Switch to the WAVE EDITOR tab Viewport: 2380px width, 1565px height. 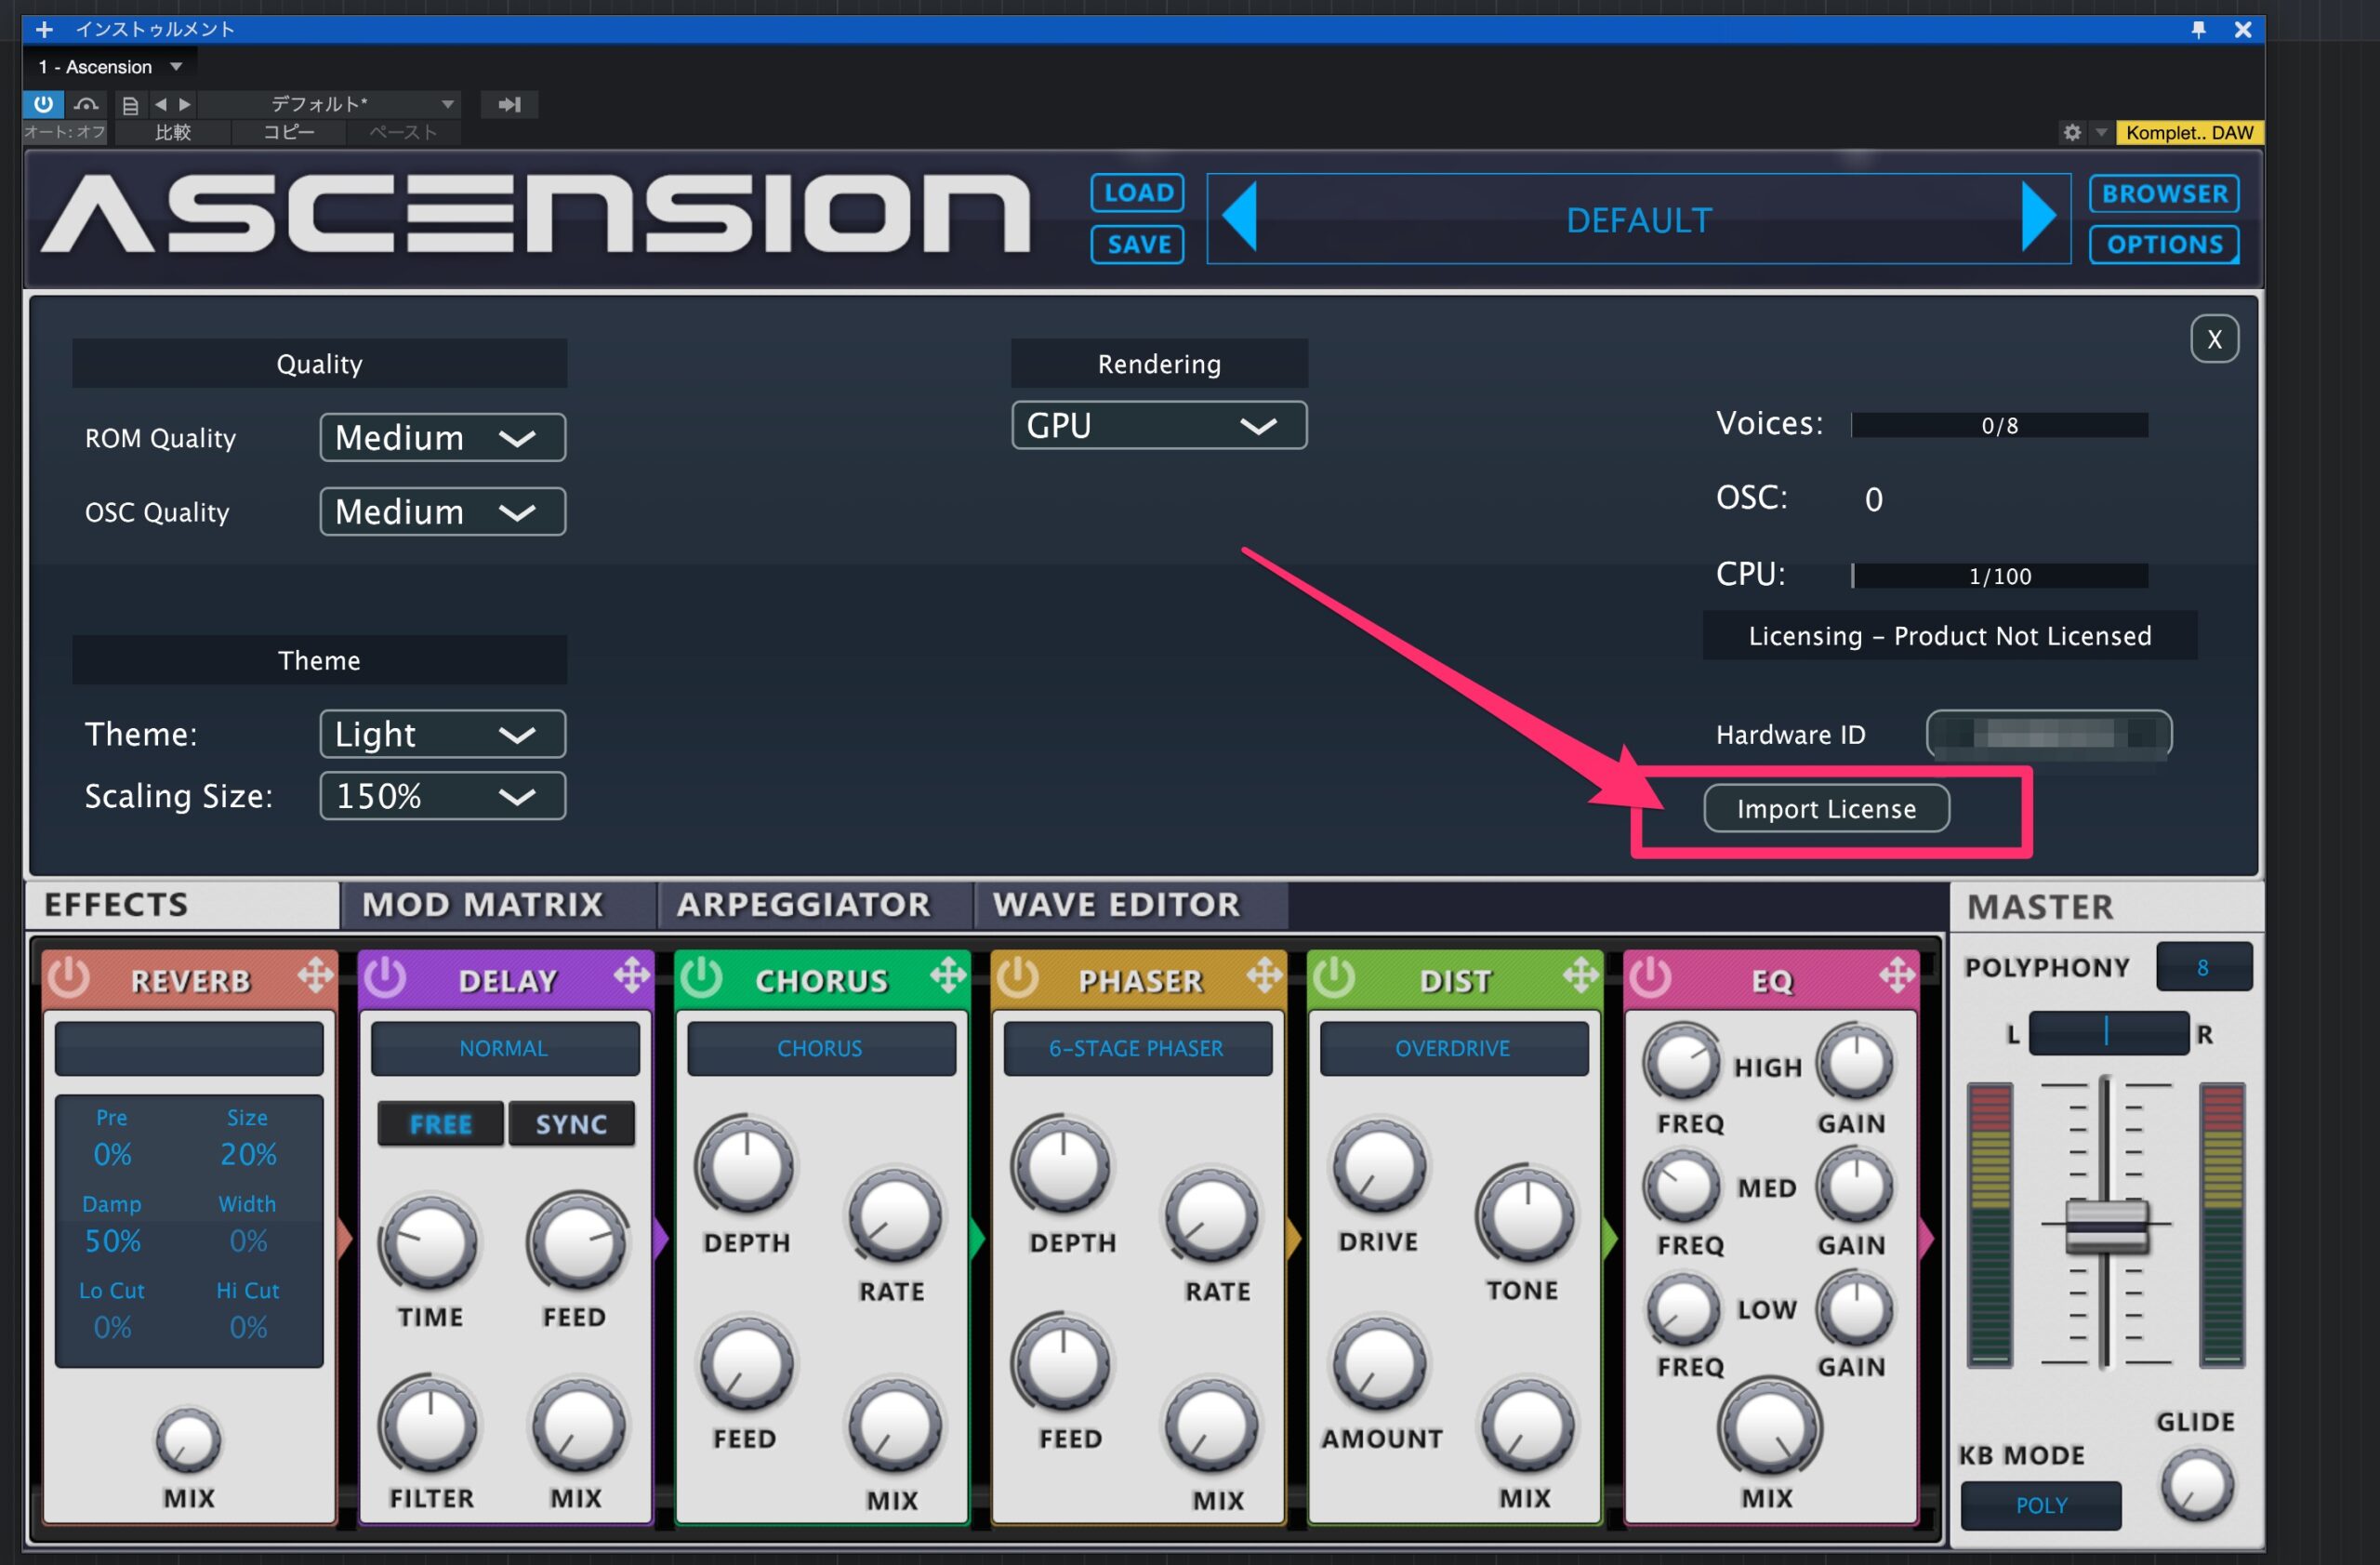1116,905
